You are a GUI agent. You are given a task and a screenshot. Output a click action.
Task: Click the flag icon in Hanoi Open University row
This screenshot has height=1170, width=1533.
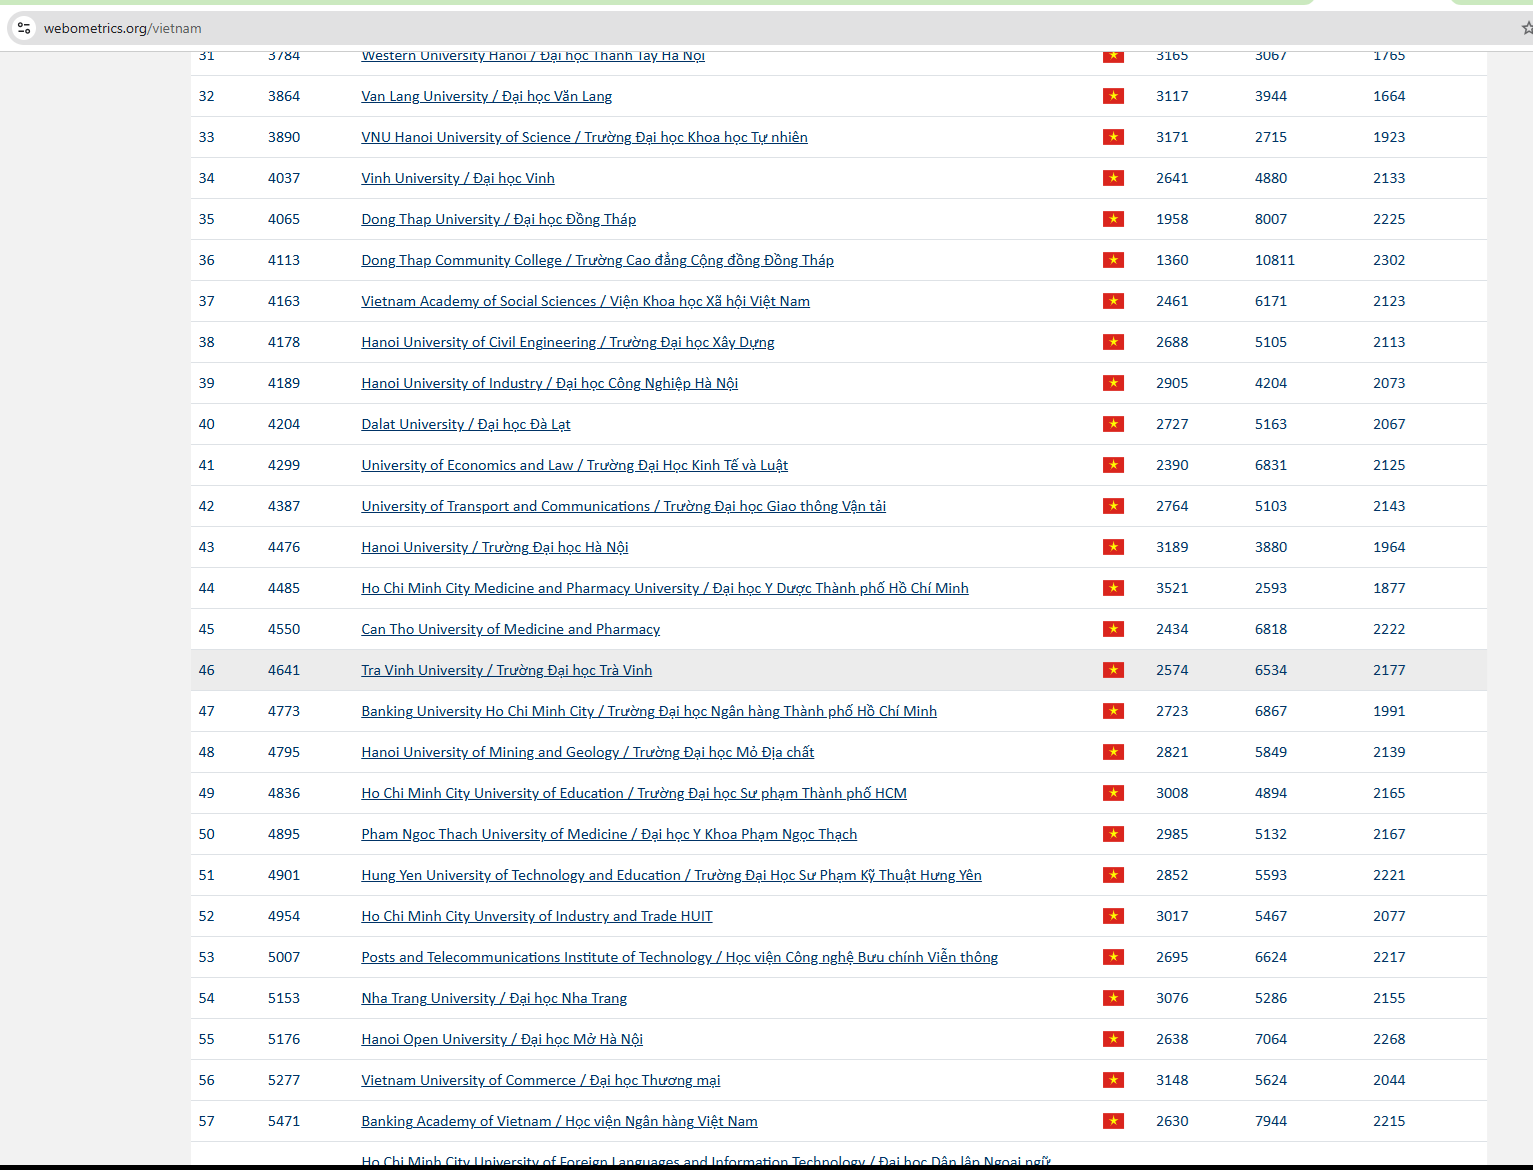[x=1113, y=1039]
